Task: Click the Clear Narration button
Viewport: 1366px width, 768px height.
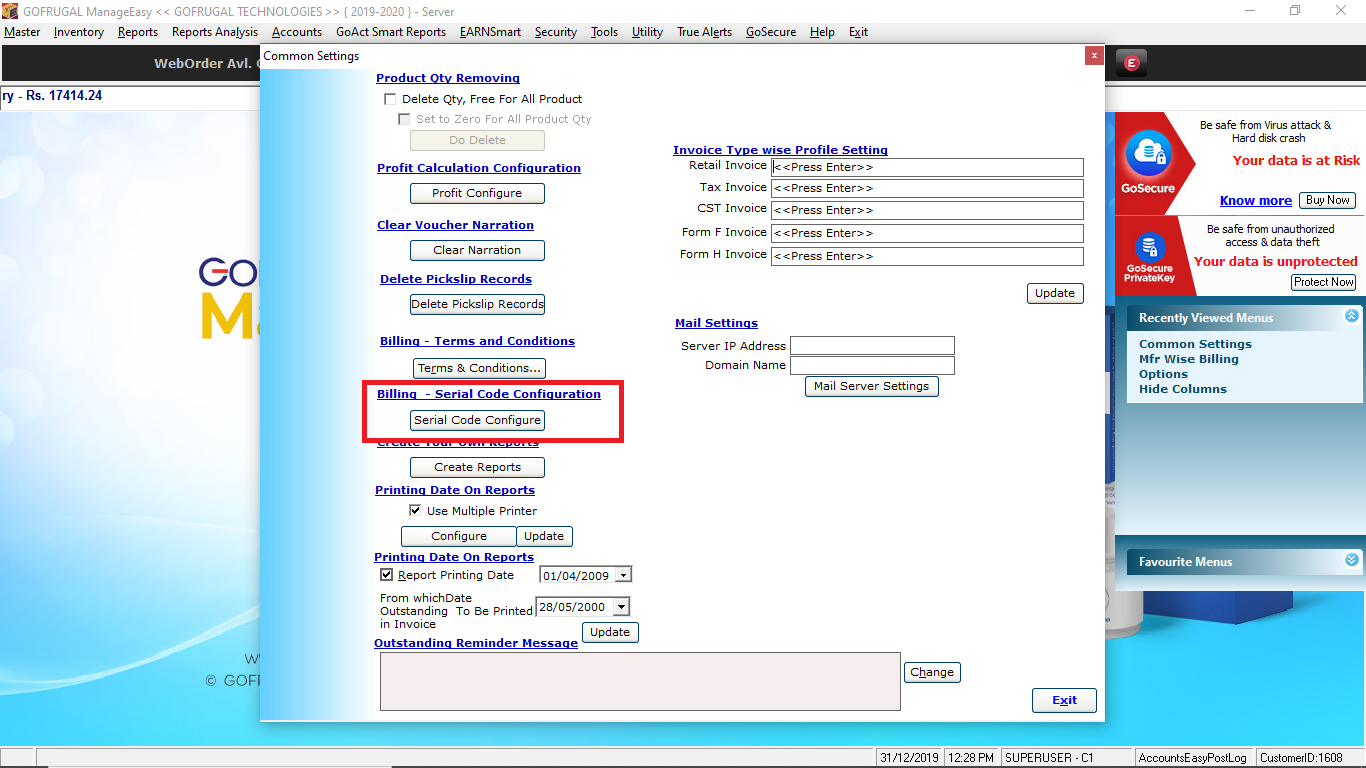Action: [x=477, y=250]
